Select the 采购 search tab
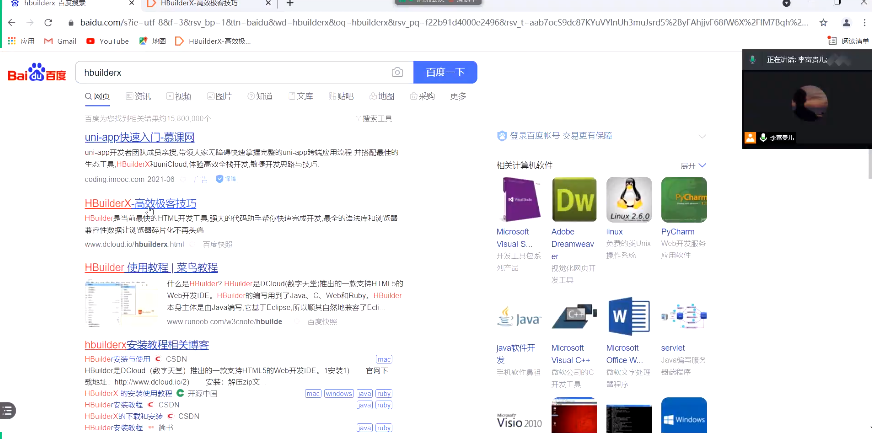Viewport: 872px width, 439px height. pos(423,96)
